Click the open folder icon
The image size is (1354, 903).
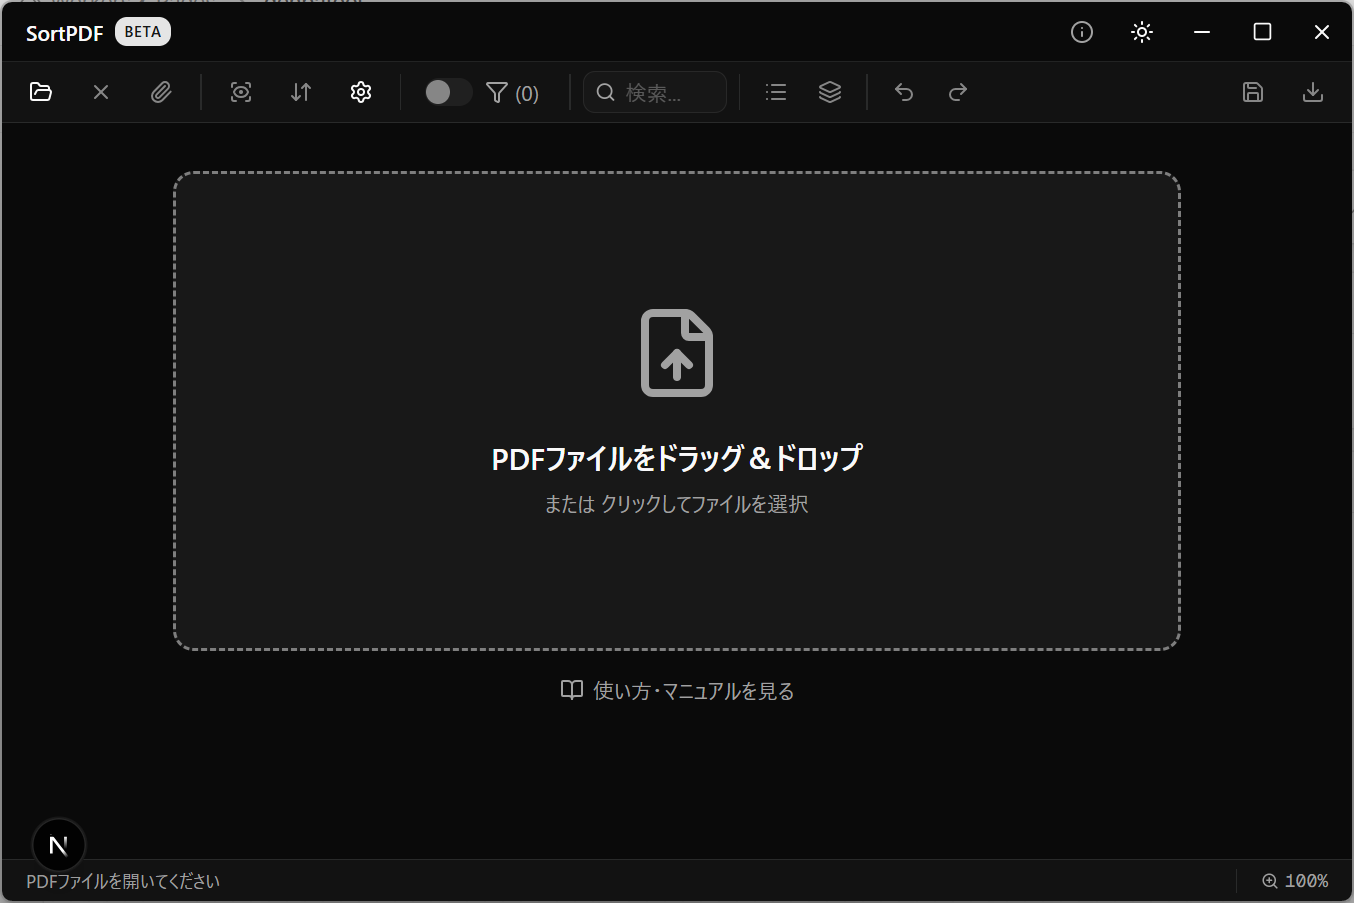[x=41, y=92]
